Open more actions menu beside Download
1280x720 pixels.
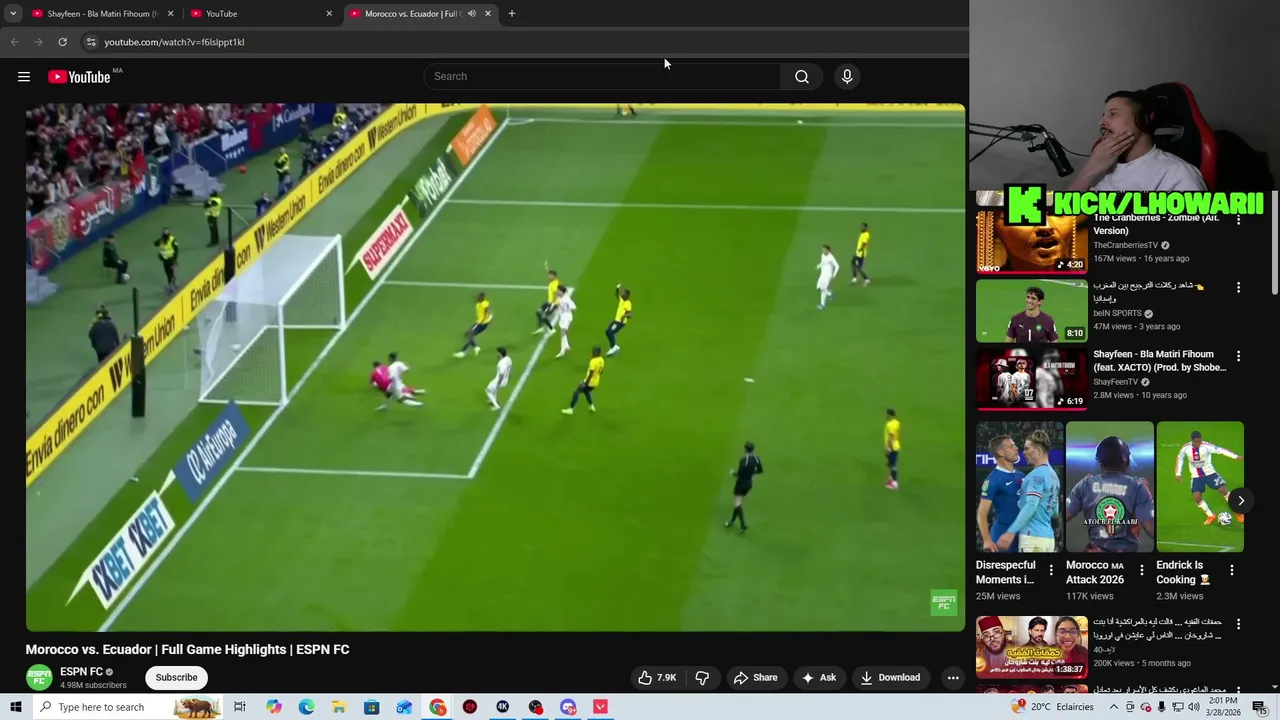coord(953,678)
